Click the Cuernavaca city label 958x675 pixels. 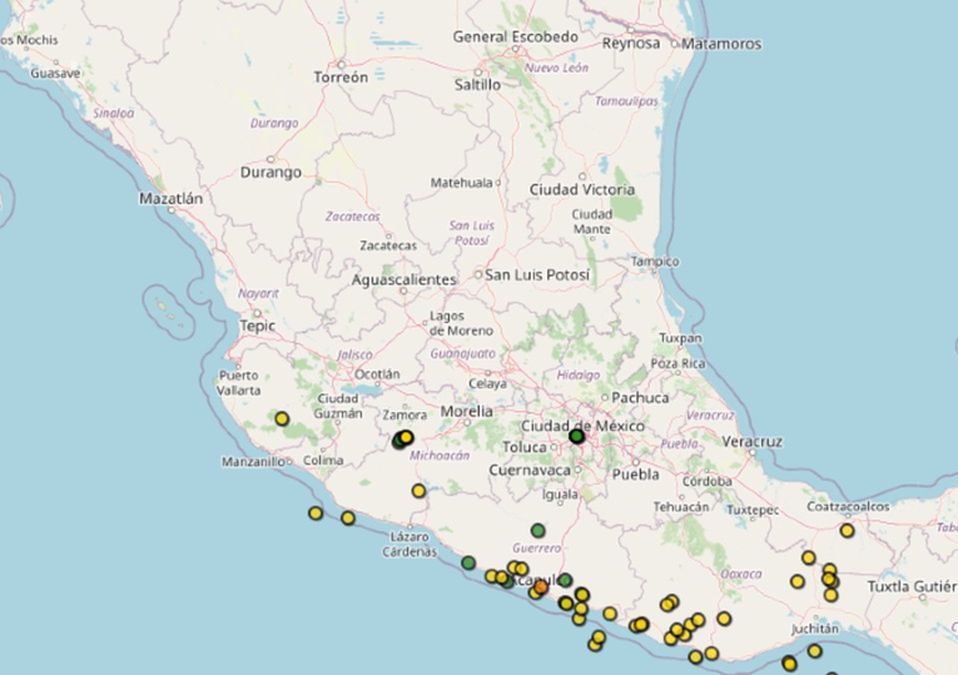click(x=530, y=470)
